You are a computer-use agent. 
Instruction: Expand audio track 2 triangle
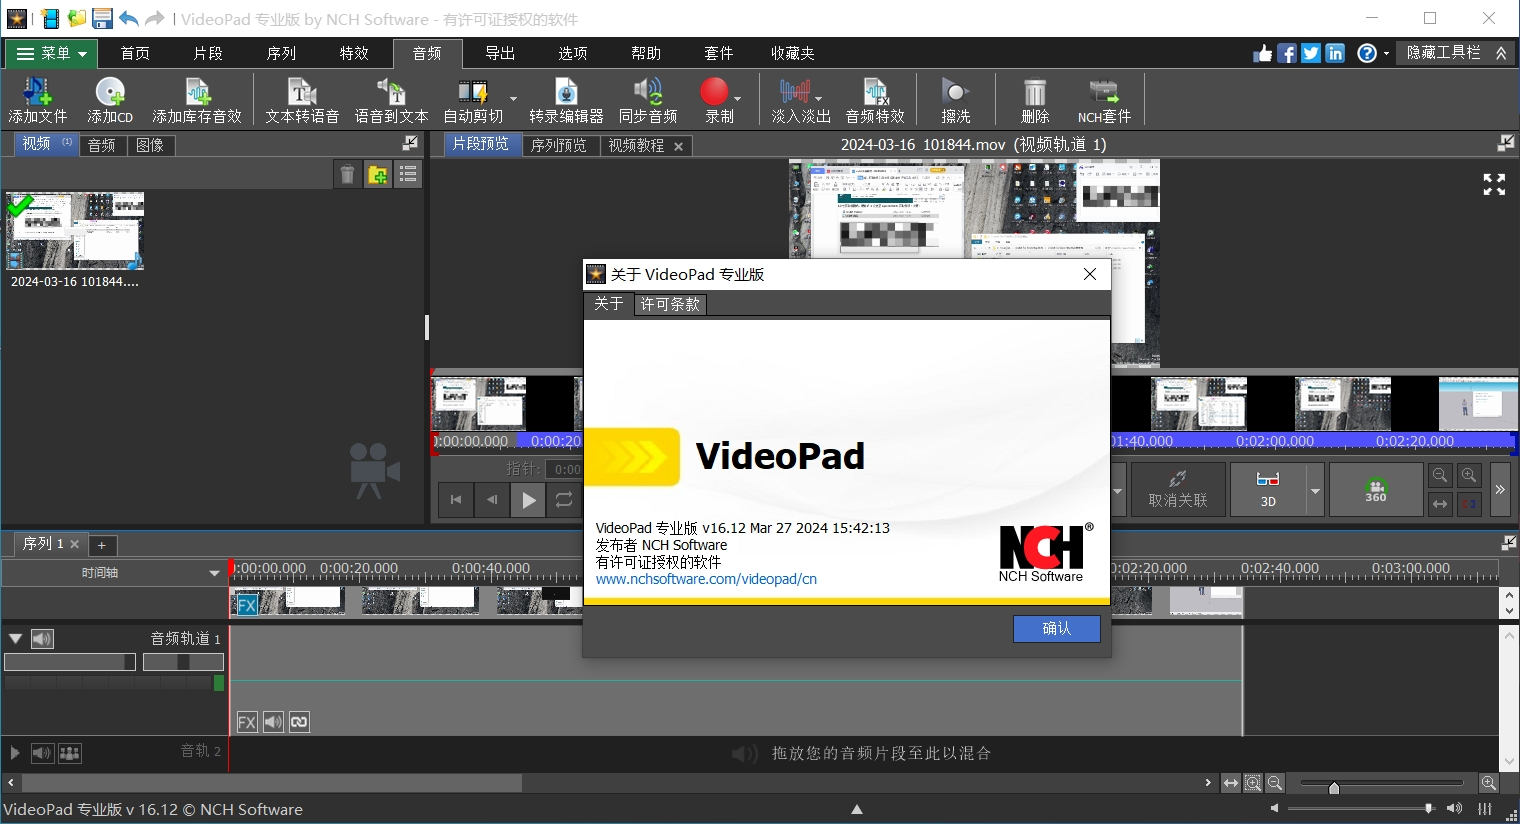point(15,753)
